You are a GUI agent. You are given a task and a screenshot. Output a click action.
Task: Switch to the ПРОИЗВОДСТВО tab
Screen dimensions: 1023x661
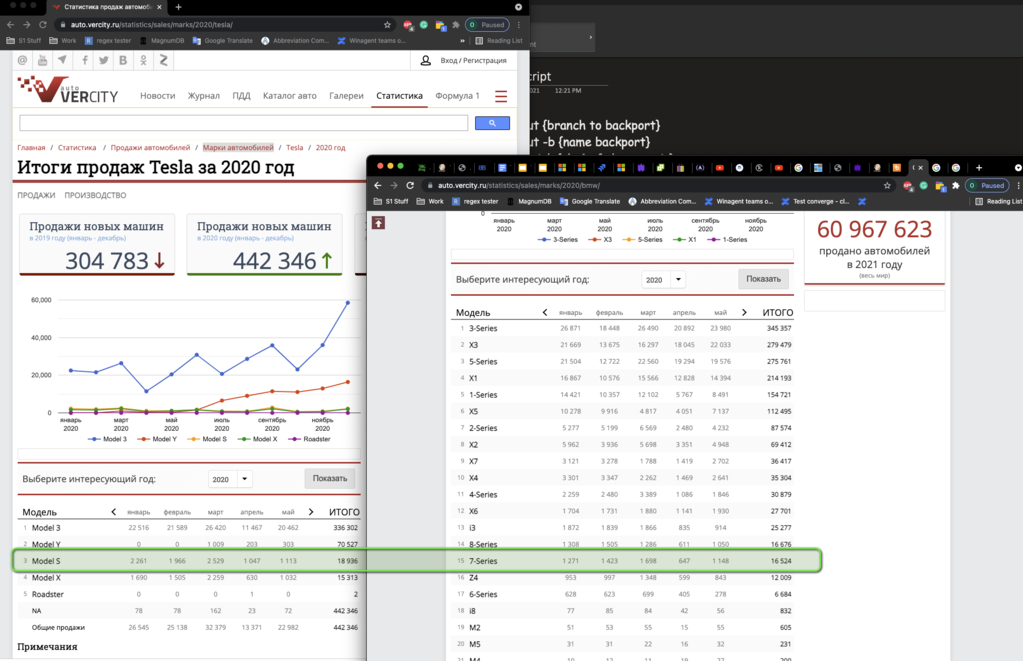(x=95, y=195)
